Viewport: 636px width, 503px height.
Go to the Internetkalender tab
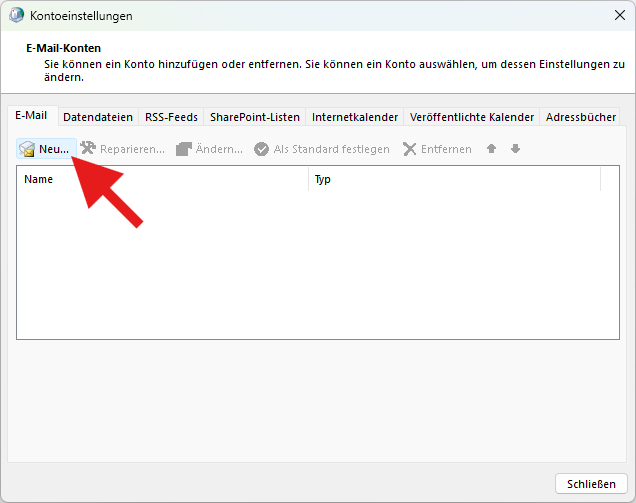pyautogui.click(x=355, y=117)
